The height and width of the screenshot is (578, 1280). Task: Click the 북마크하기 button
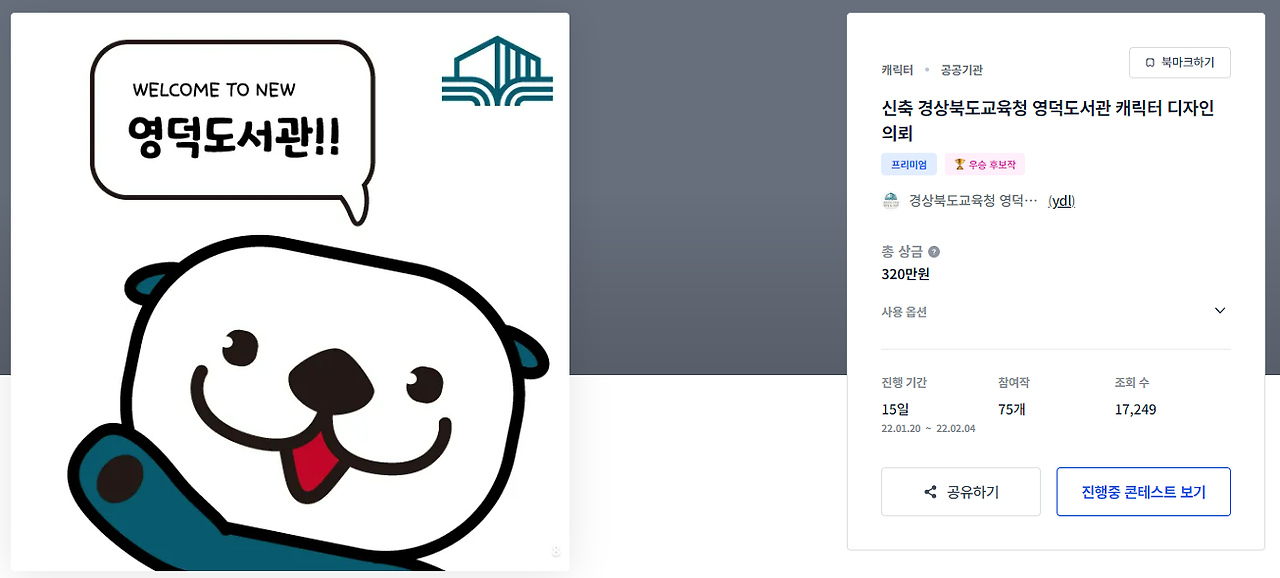point(1180,63)
